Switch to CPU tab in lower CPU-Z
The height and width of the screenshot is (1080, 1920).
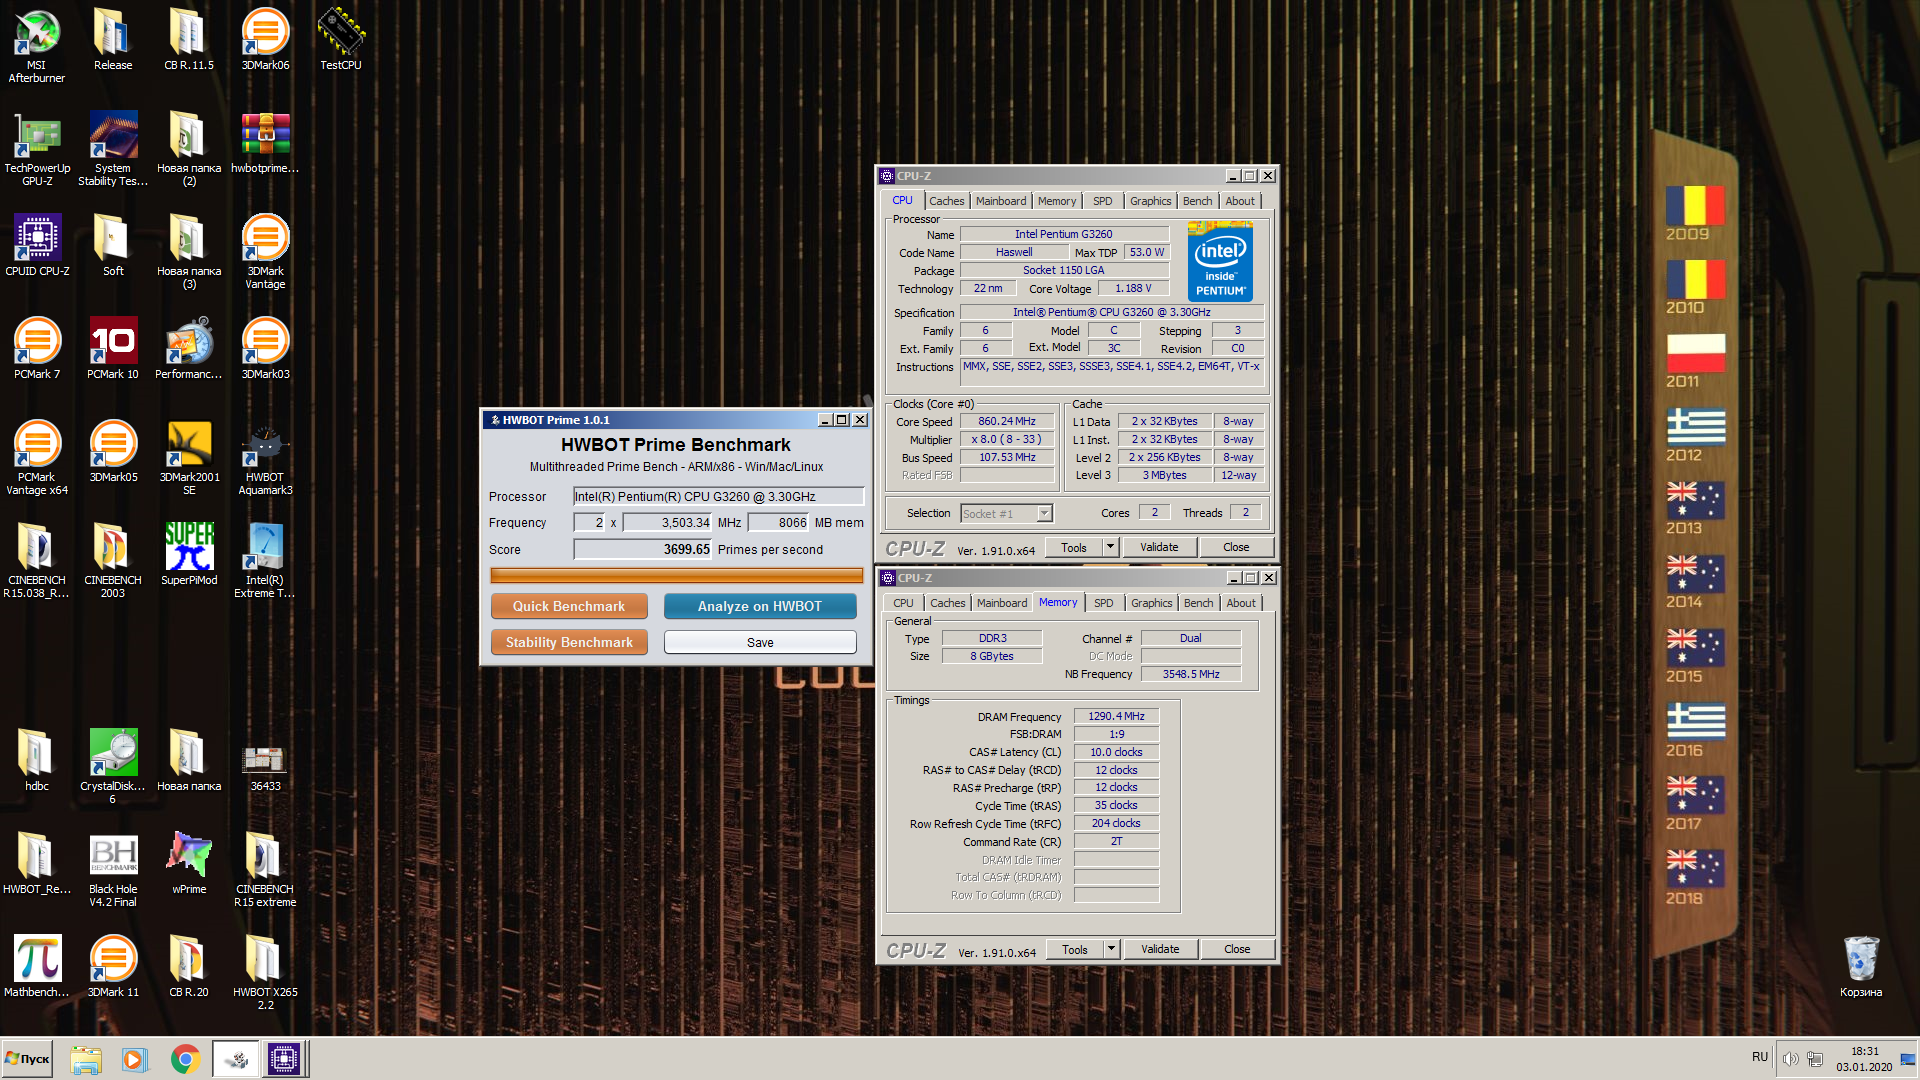click(x=903, y=603)
